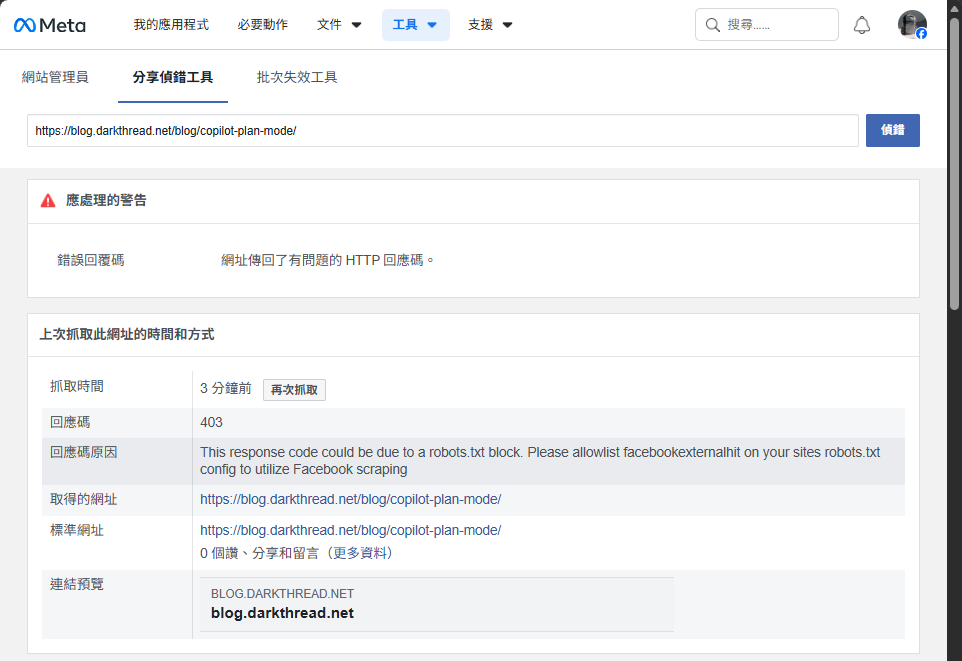Click into the 搜尋 search box

775,25
